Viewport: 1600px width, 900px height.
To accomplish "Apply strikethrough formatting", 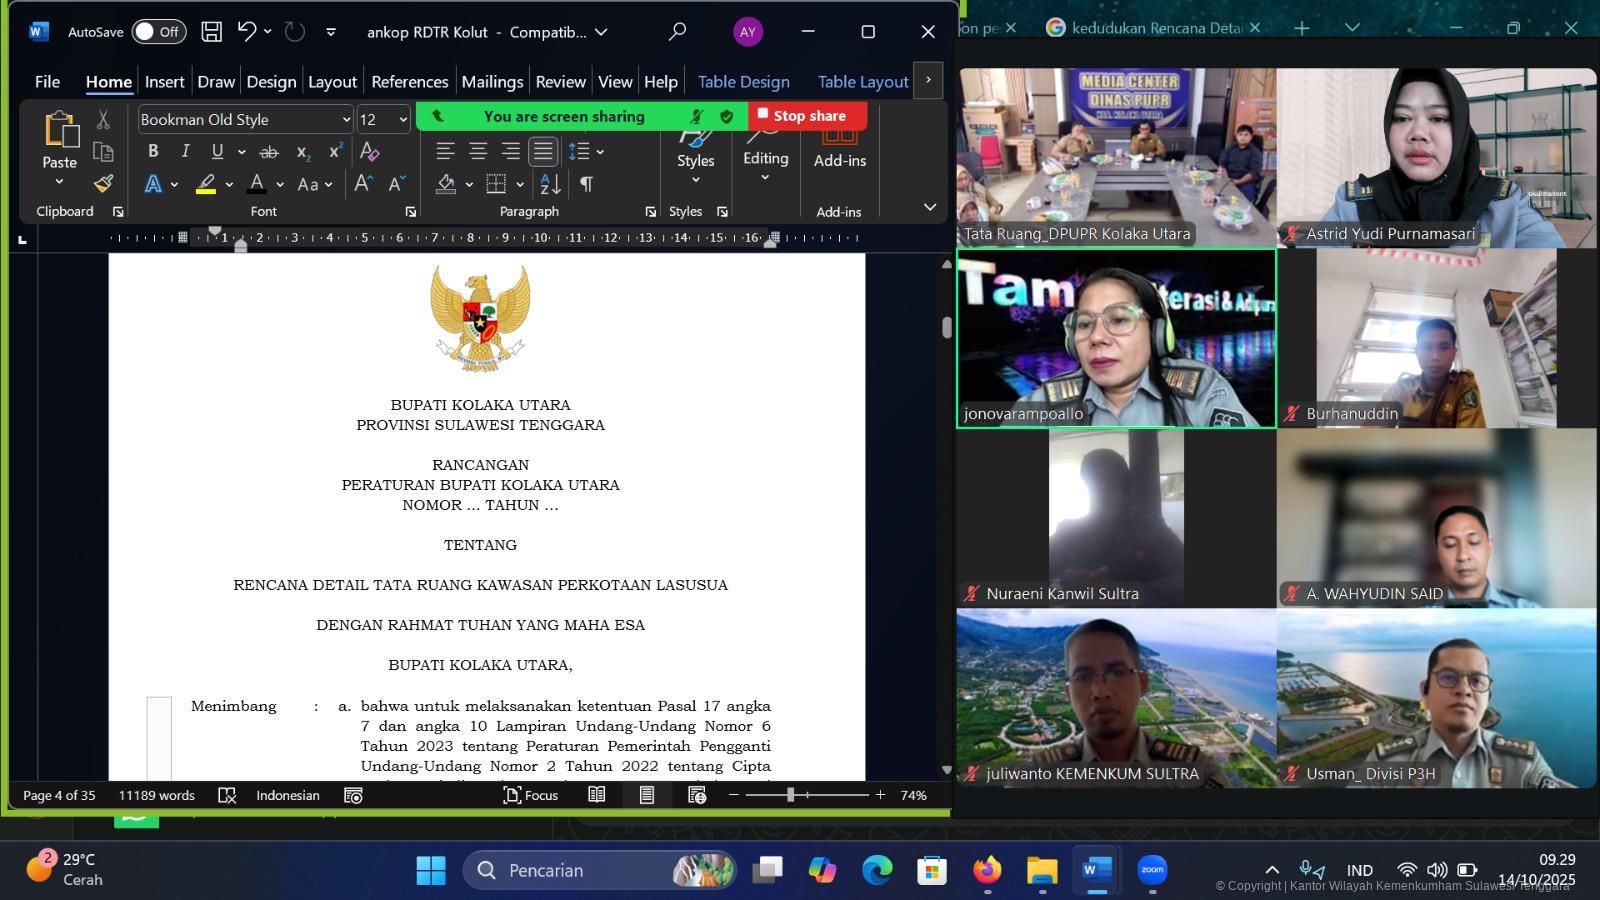I will pos(268,152).
